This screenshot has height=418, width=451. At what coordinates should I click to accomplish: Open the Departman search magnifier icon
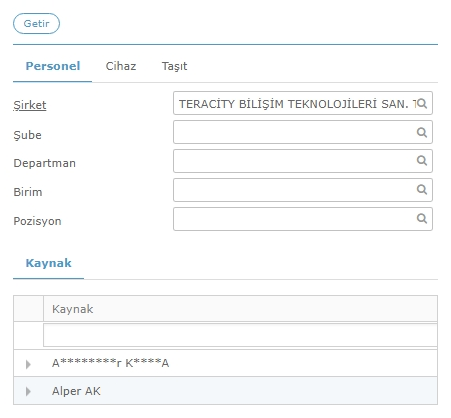(x=422, y=161)
